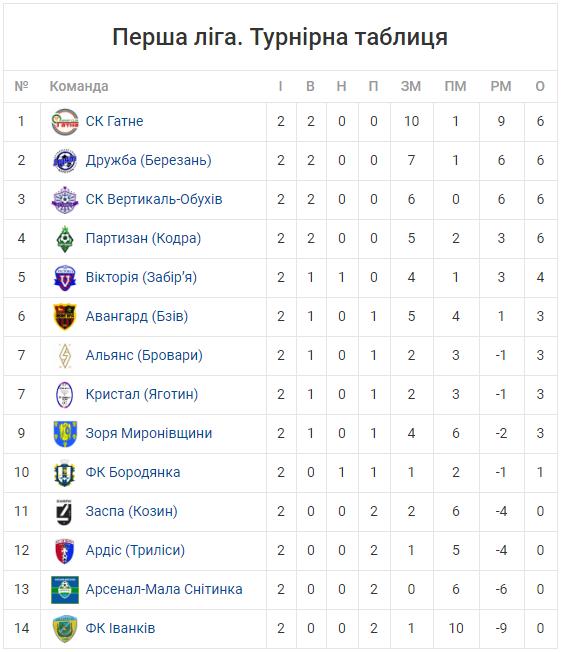Viewport: 563px width, 652px height.
Task: Select the РМ column header
Action: pyautogui.click(x=501, y=86)
